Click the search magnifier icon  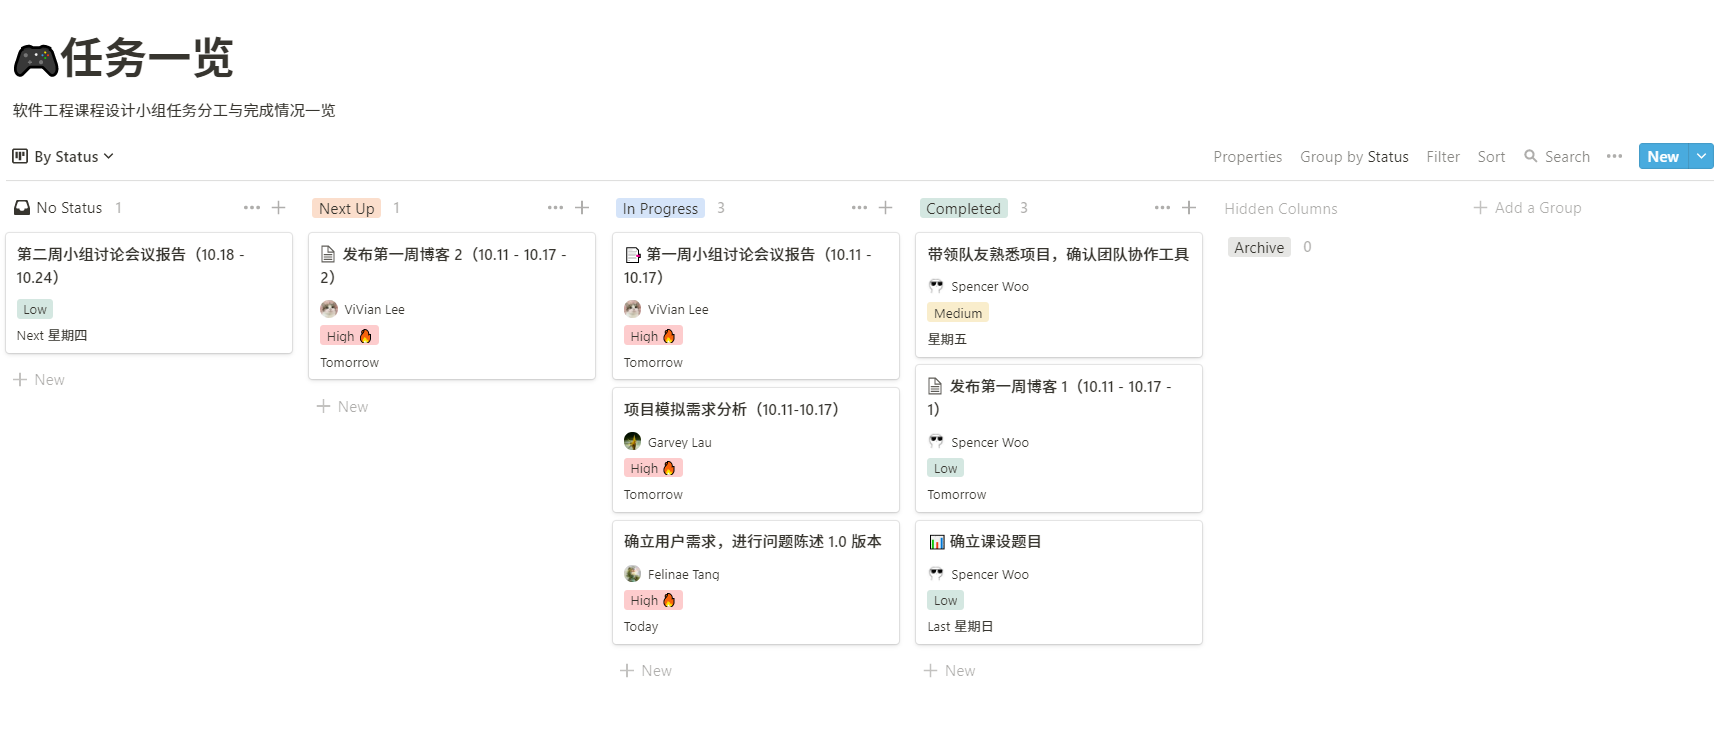point(1530,156)
